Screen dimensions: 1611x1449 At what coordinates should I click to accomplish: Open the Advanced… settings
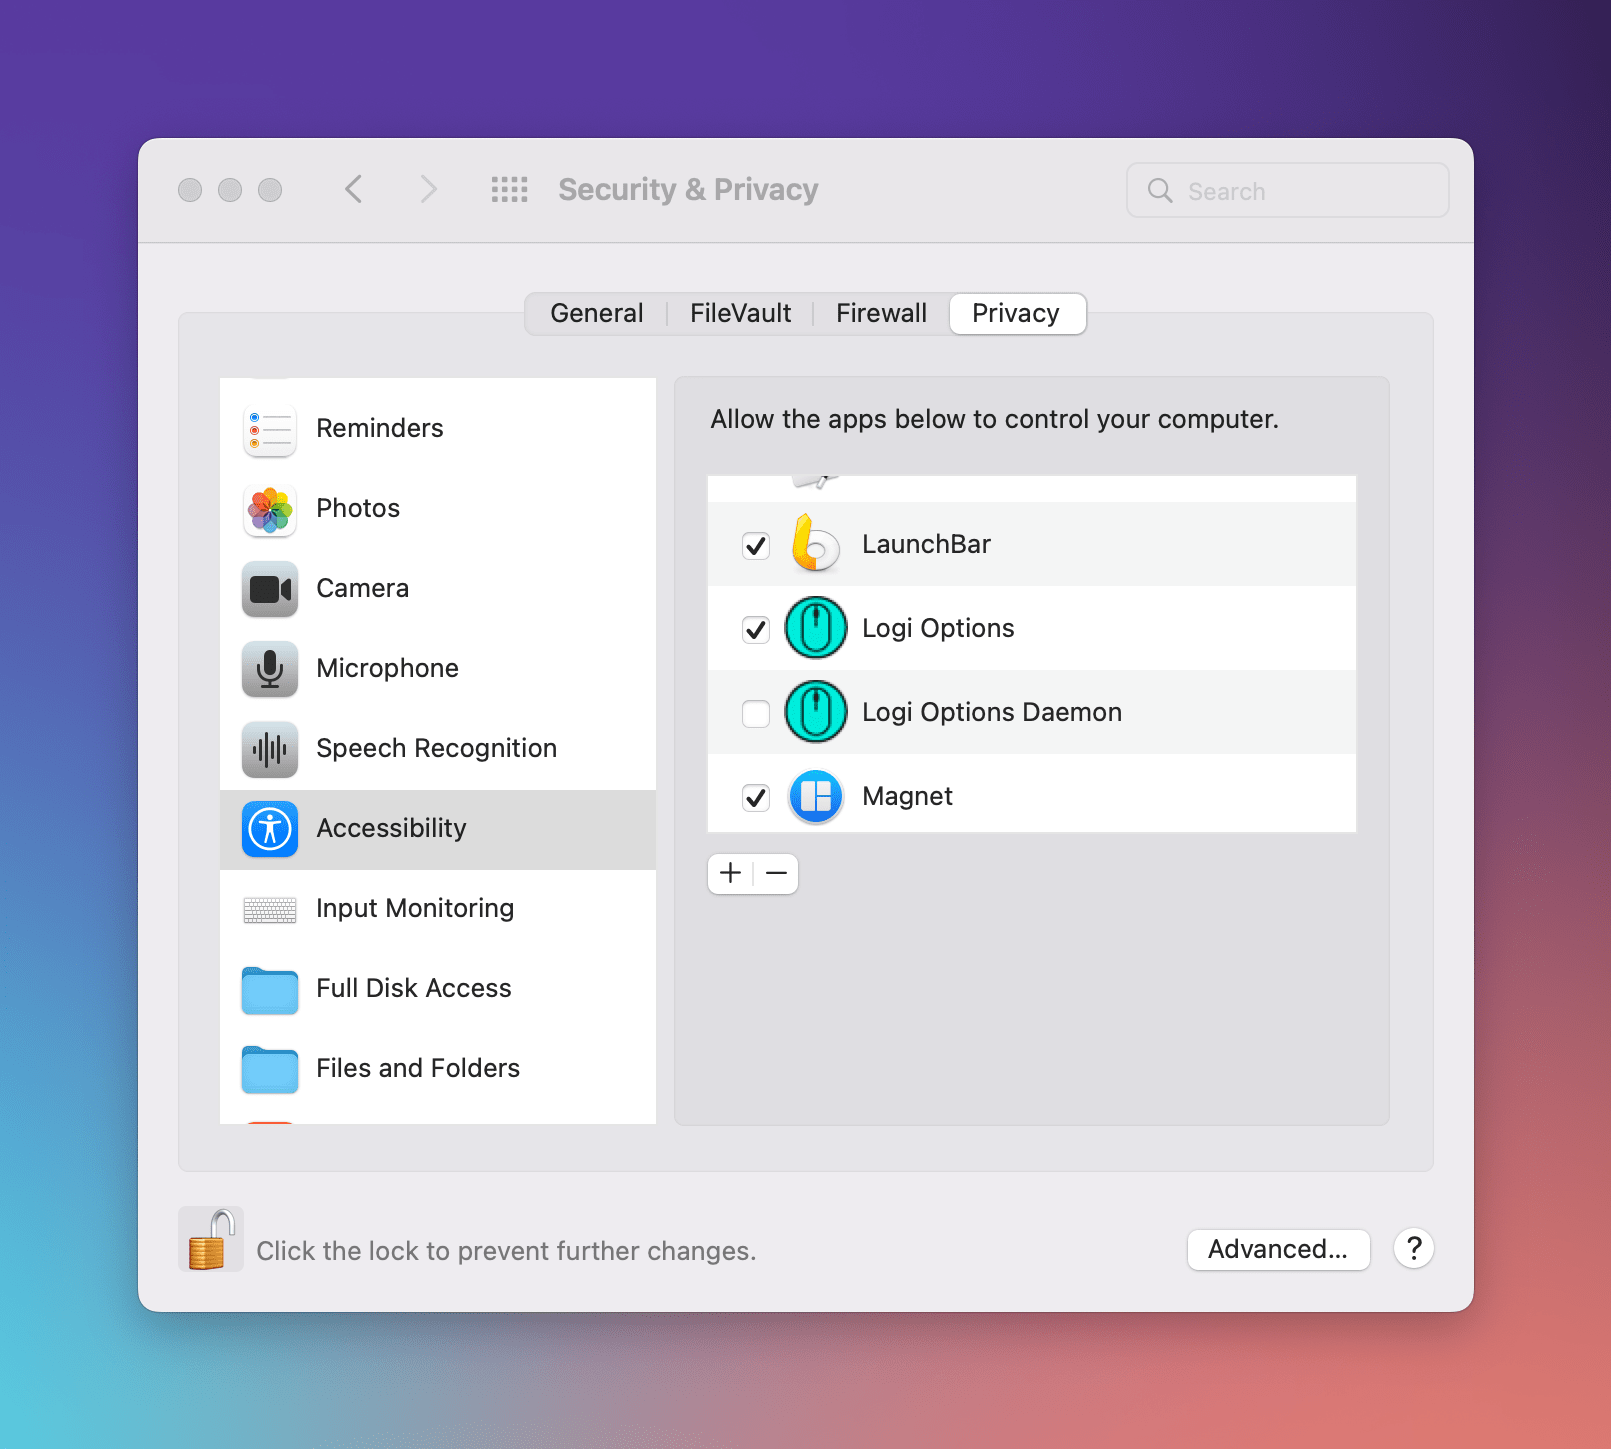tap(1278, 1249)
